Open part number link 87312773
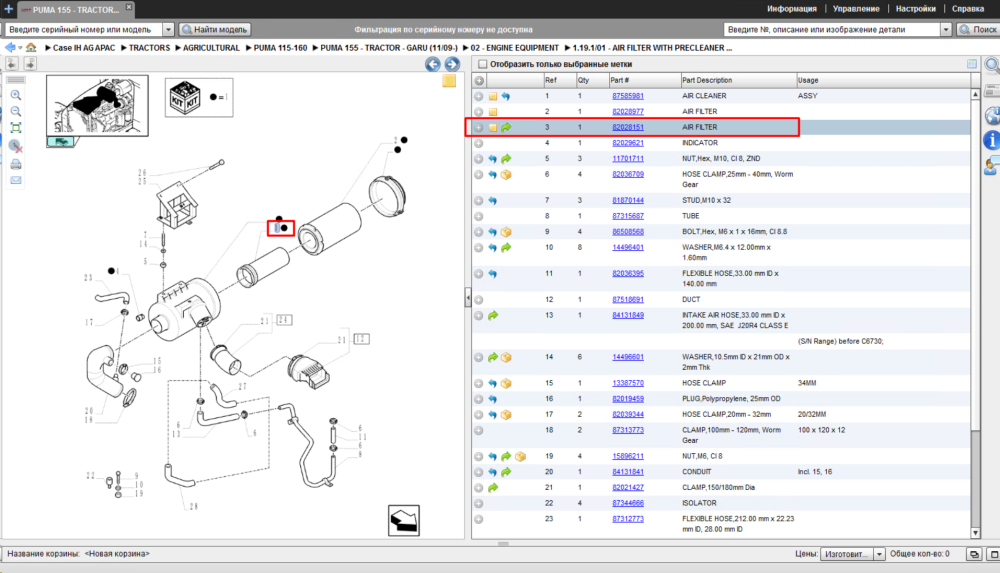1000x573 pixels. [x=628, y=519]
